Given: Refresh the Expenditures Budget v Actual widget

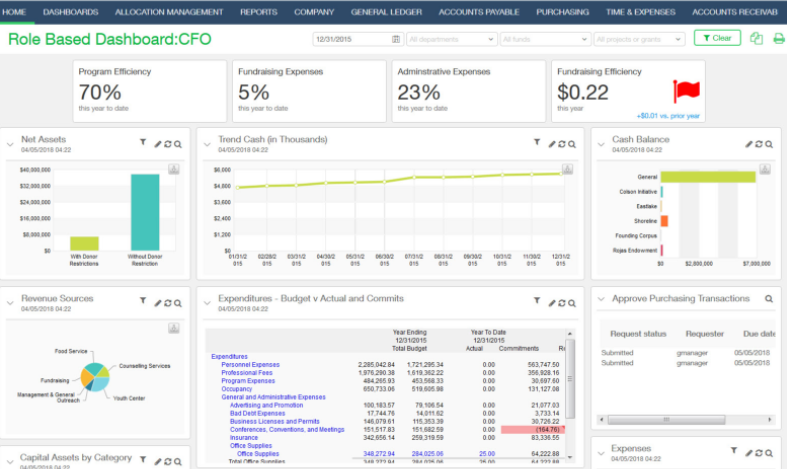Looking at the screenshot, I should pyautogui.click(x=562, y=303).
